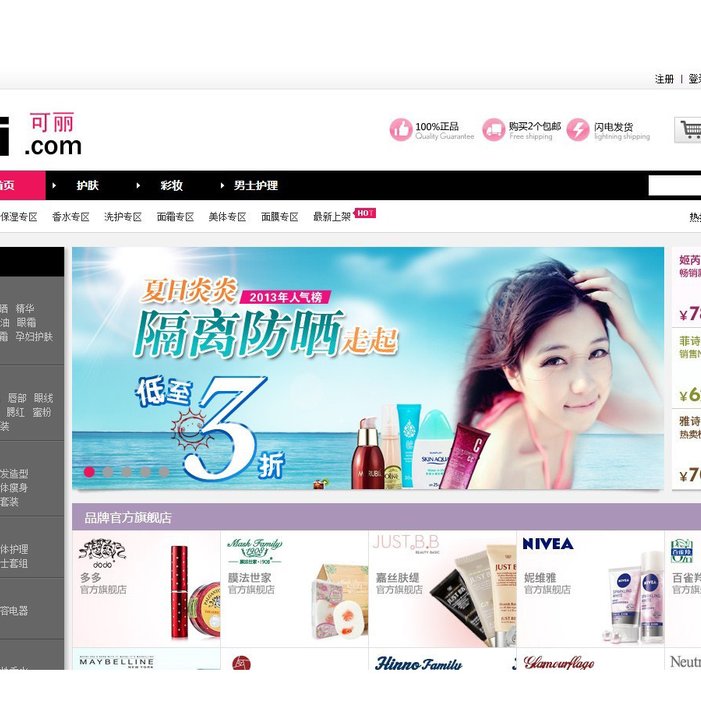Click the red round brand logo beside Maybelline

coord(241,663)
